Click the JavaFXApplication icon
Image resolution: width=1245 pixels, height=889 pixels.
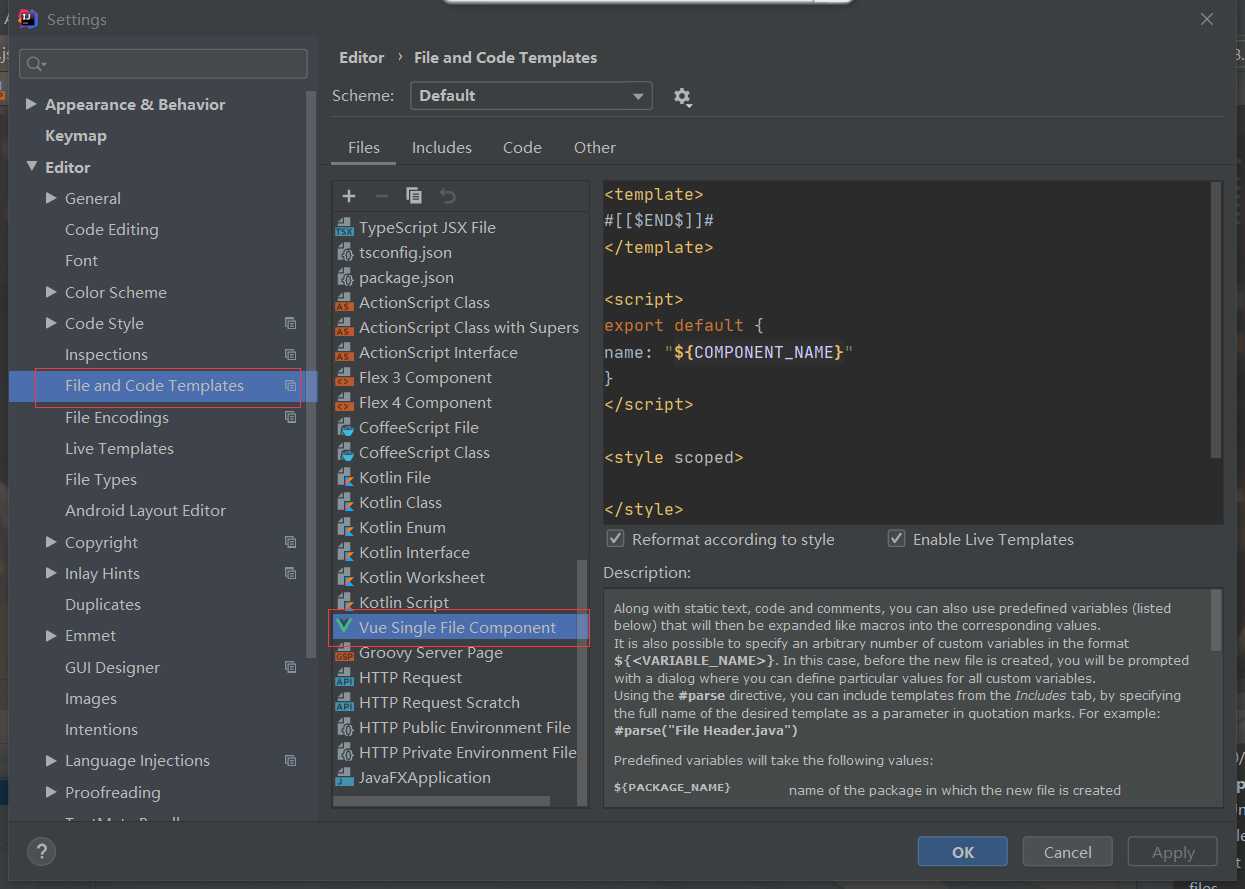(x=344, y=777)
